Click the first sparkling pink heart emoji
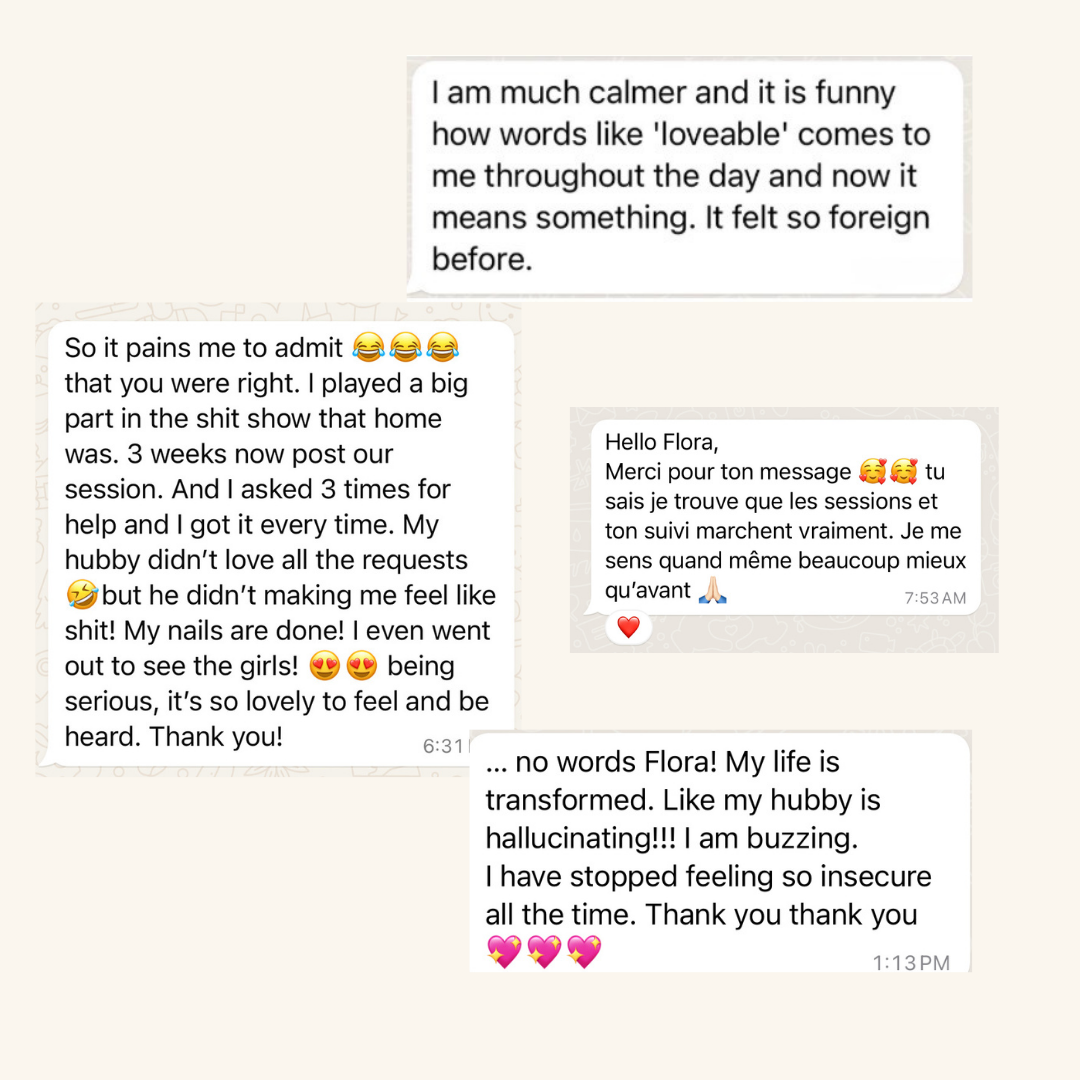The height and width of the screenshot is (1080, 1080). point(504,950)
